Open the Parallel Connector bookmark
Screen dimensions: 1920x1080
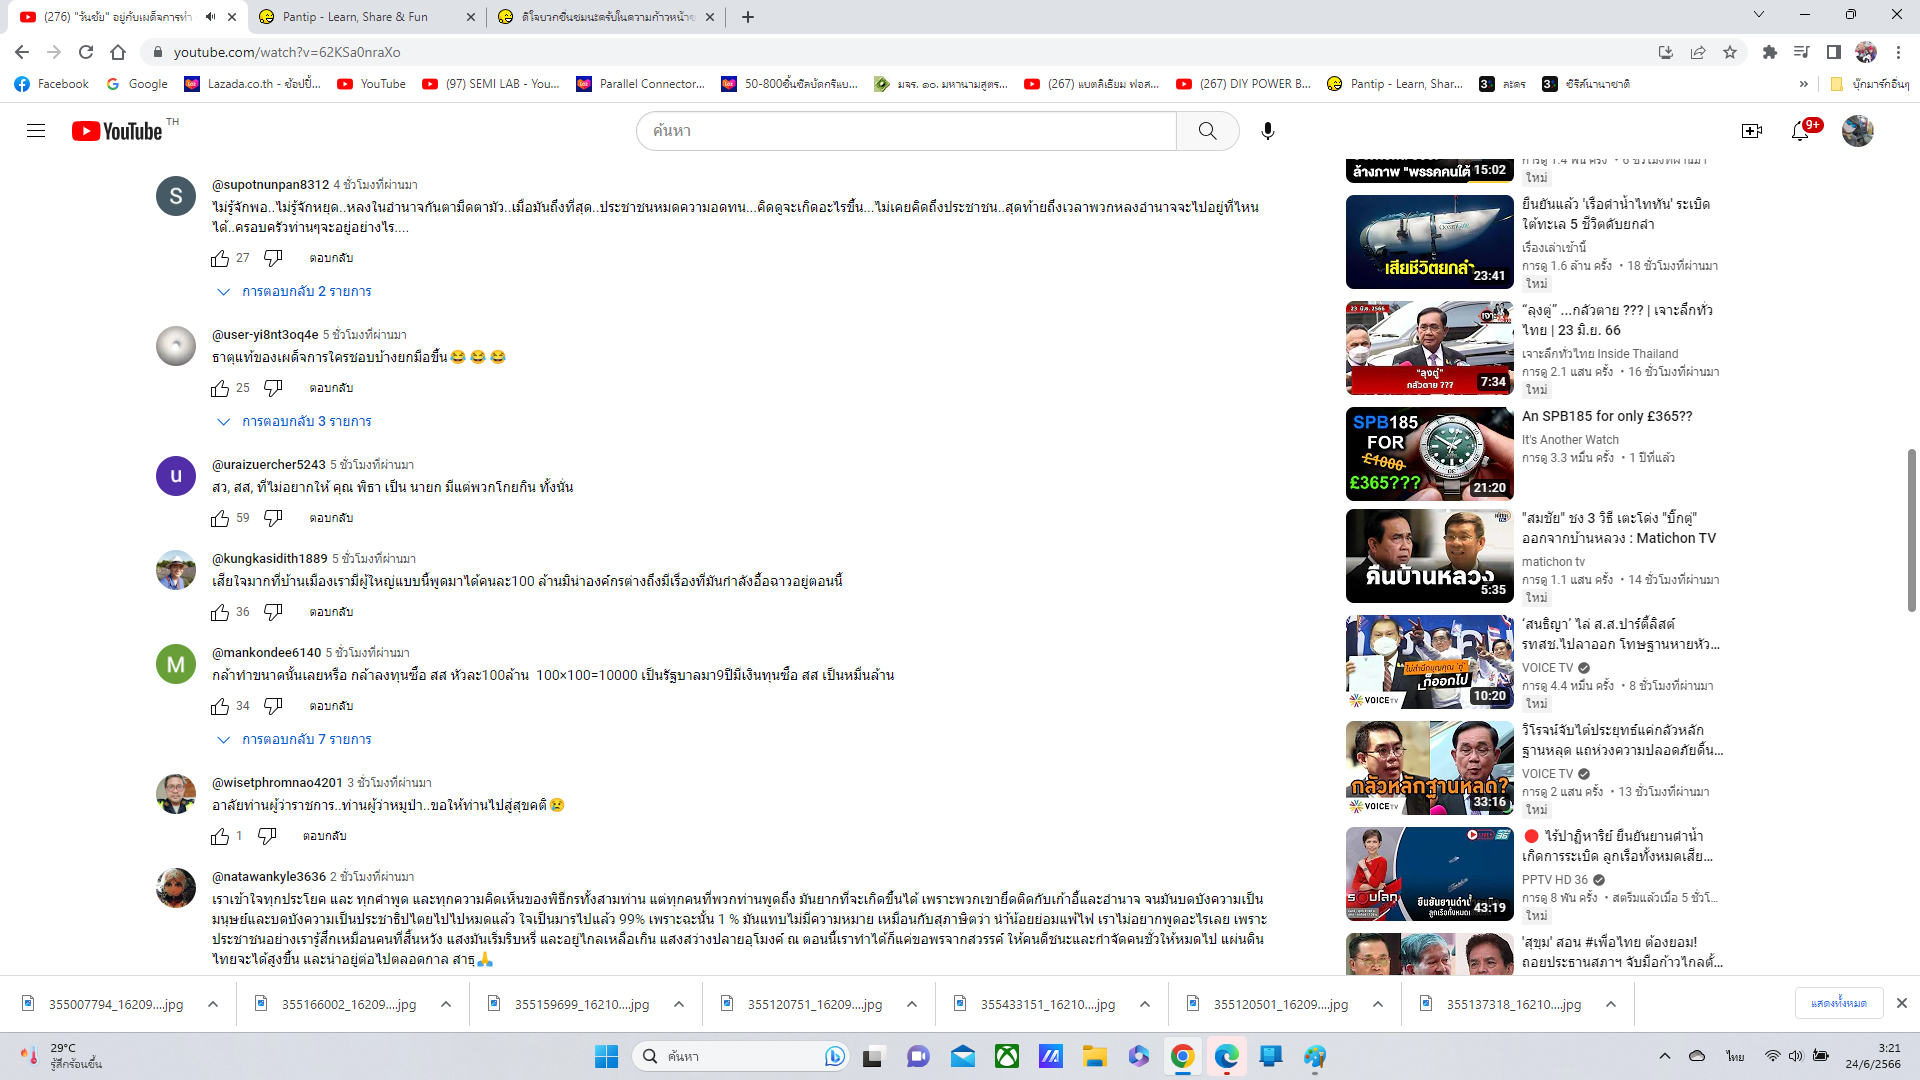641,84
